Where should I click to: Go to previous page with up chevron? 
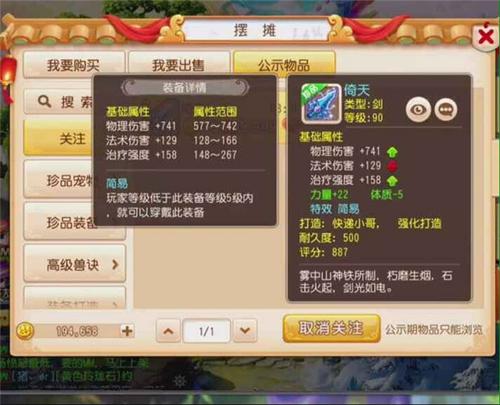tap(168, 331)
